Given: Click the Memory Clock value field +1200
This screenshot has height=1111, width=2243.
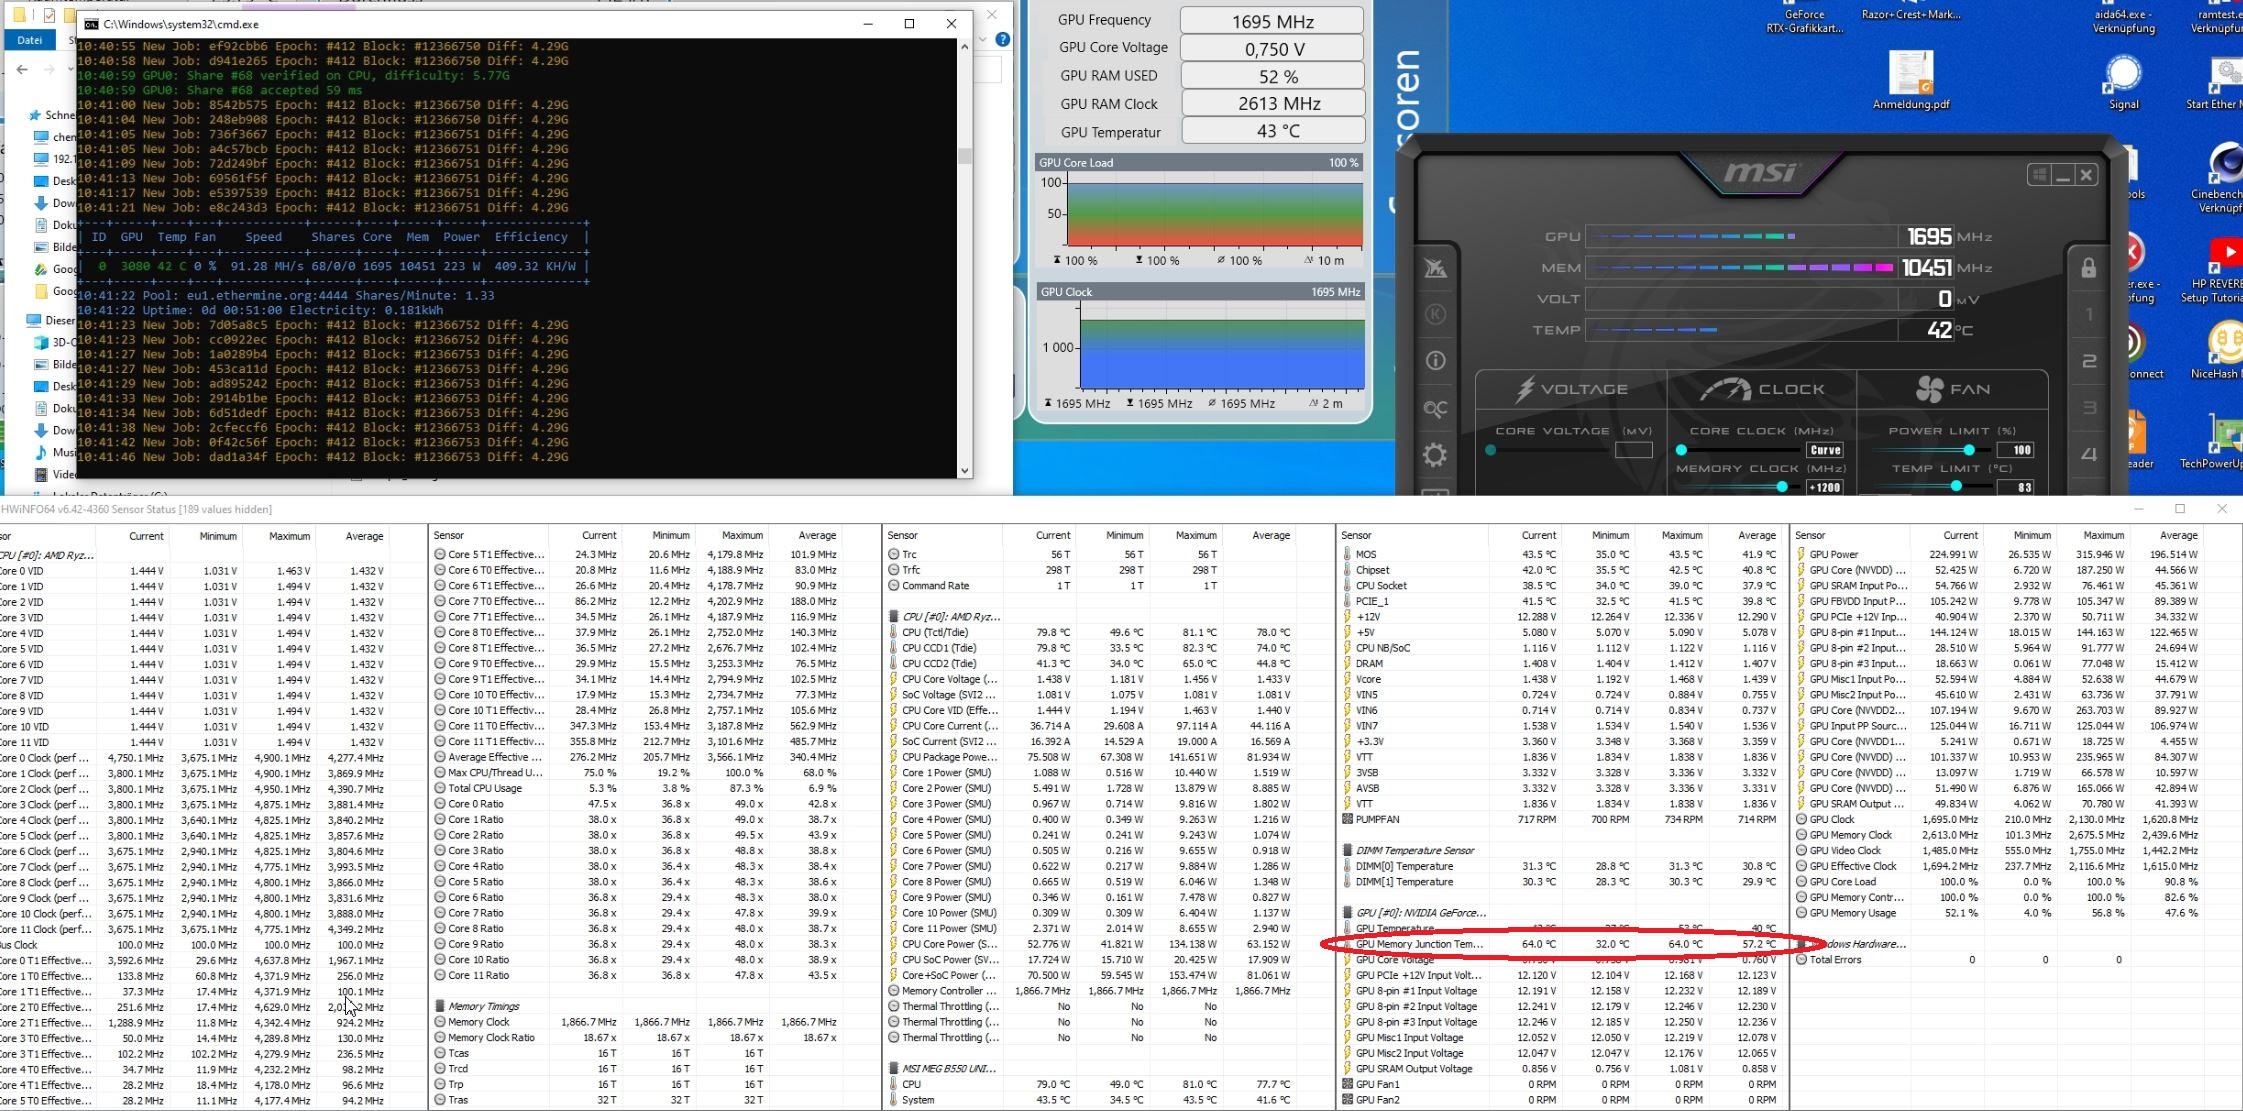Looking at the screenshot, I should 1825,487.
